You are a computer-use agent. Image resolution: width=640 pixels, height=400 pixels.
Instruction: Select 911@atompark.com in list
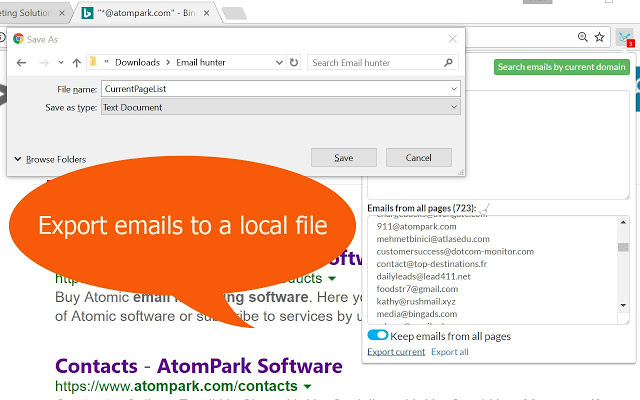[x=416, y=227]
